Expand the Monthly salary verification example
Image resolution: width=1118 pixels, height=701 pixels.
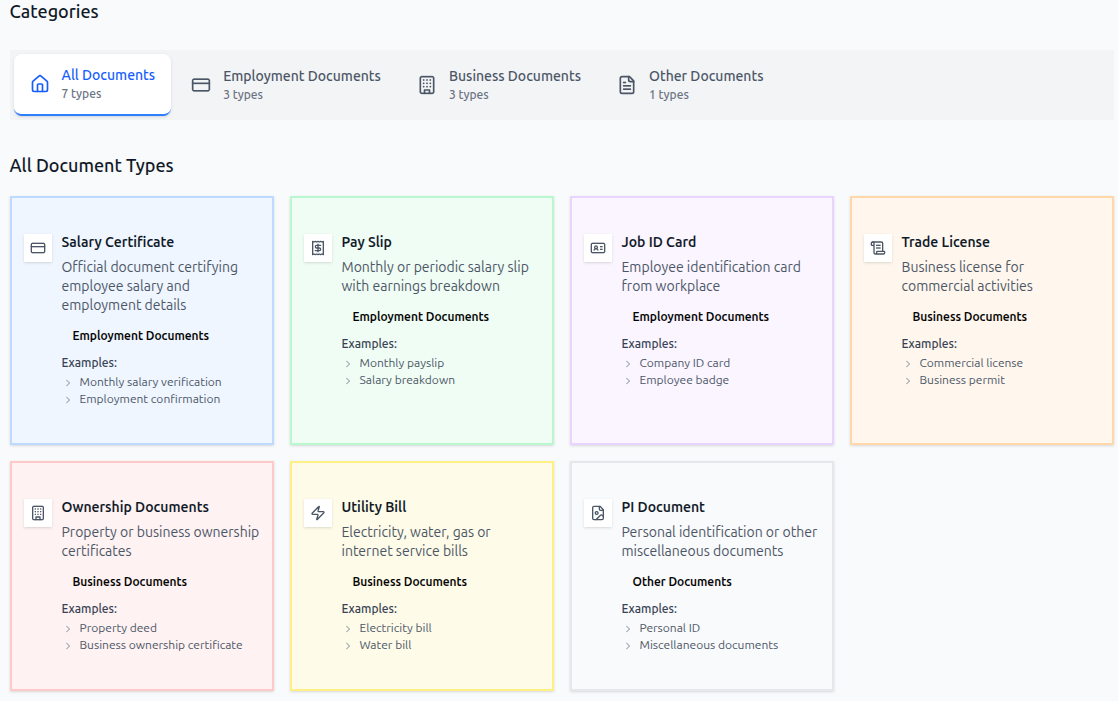tap(150, 382)
